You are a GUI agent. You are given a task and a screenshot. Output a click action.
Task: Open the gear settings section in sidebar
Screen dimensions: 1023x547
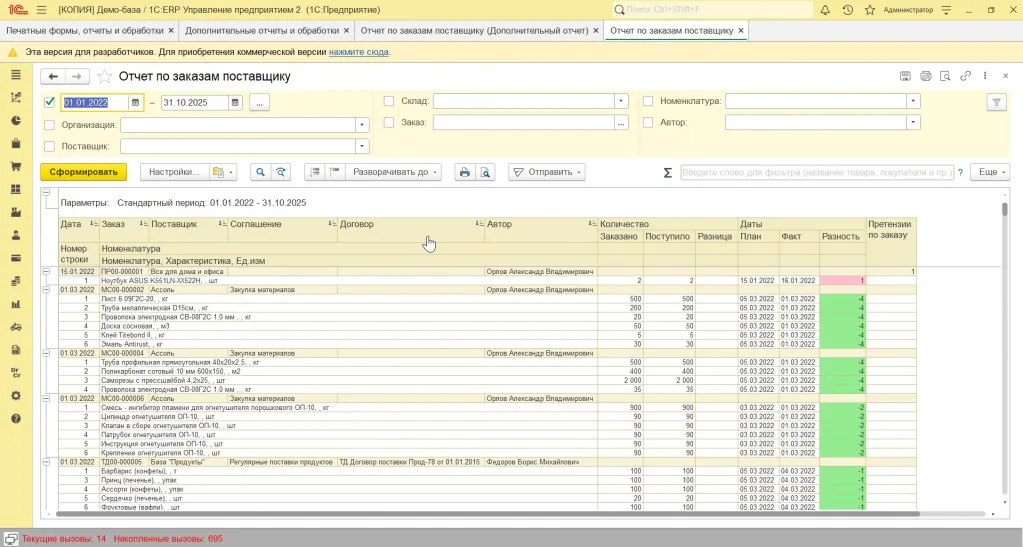(x=16, y=396)
